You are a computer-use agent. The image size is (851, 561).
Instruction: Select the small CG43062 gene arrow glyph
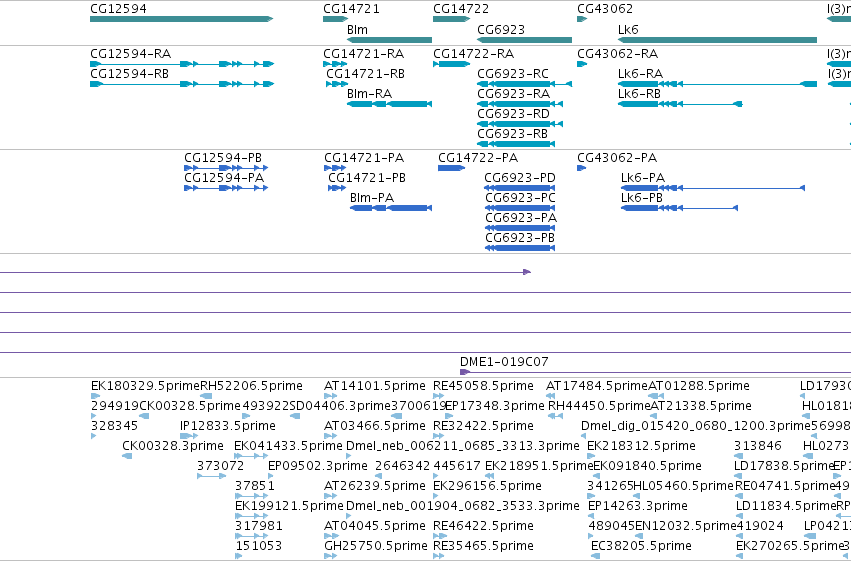(582, 19)
